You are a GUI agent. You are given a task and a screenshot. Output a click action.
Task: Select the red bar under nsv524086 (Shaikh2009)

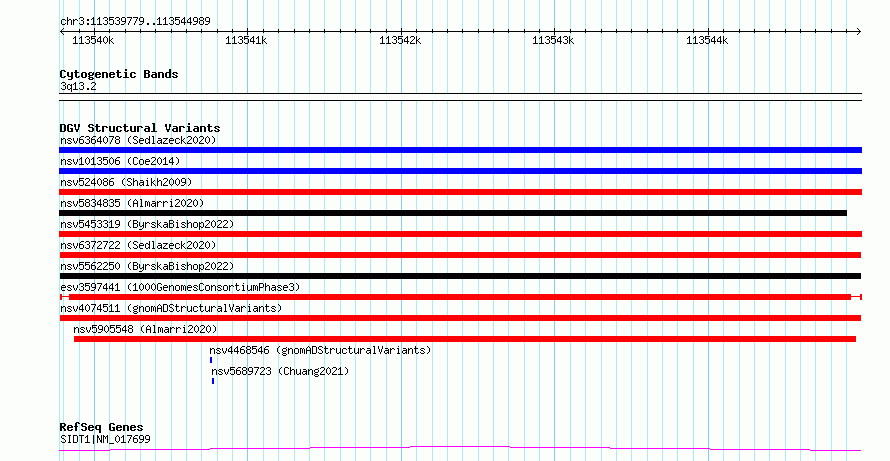460,192
